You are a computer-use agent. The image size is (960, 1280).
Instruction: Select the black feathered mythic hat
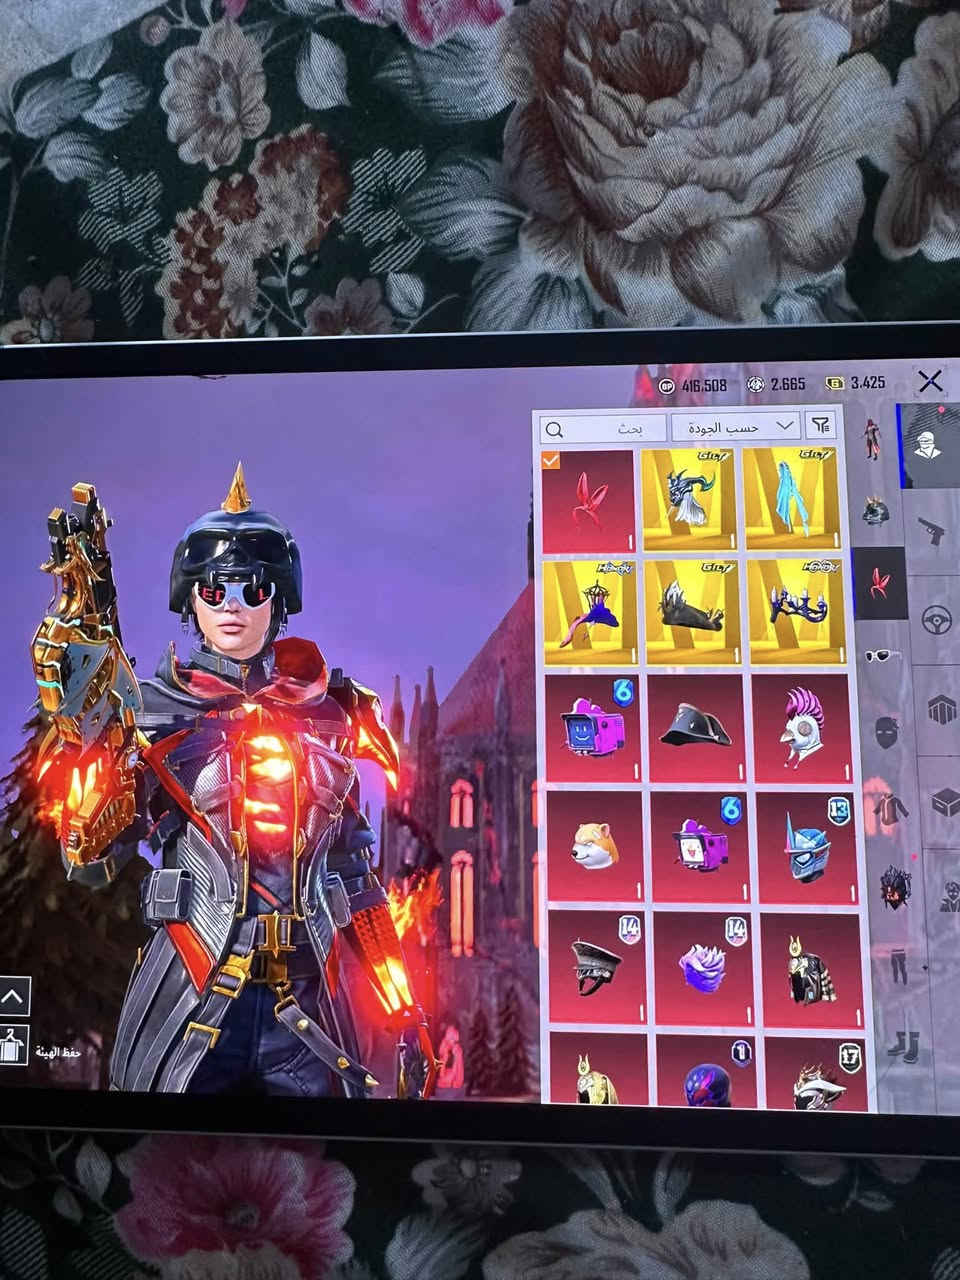692,612
